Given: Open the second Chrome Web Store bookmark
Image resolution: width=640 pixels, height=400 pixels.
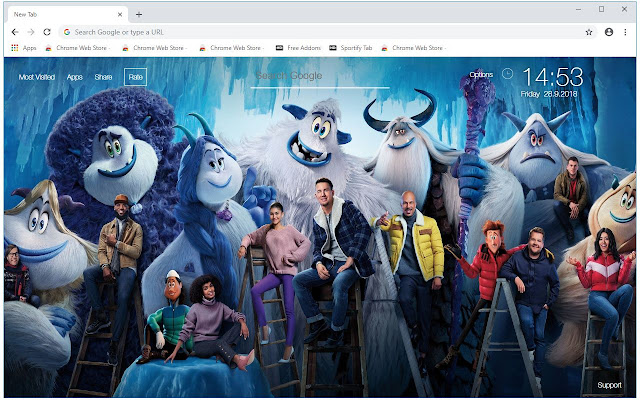Looking at the screenshot, I should pos(154,48).
